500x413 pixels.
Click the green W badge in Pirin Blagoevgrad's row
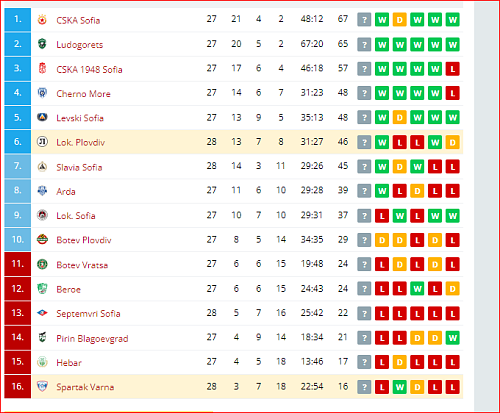coord(452,338)
